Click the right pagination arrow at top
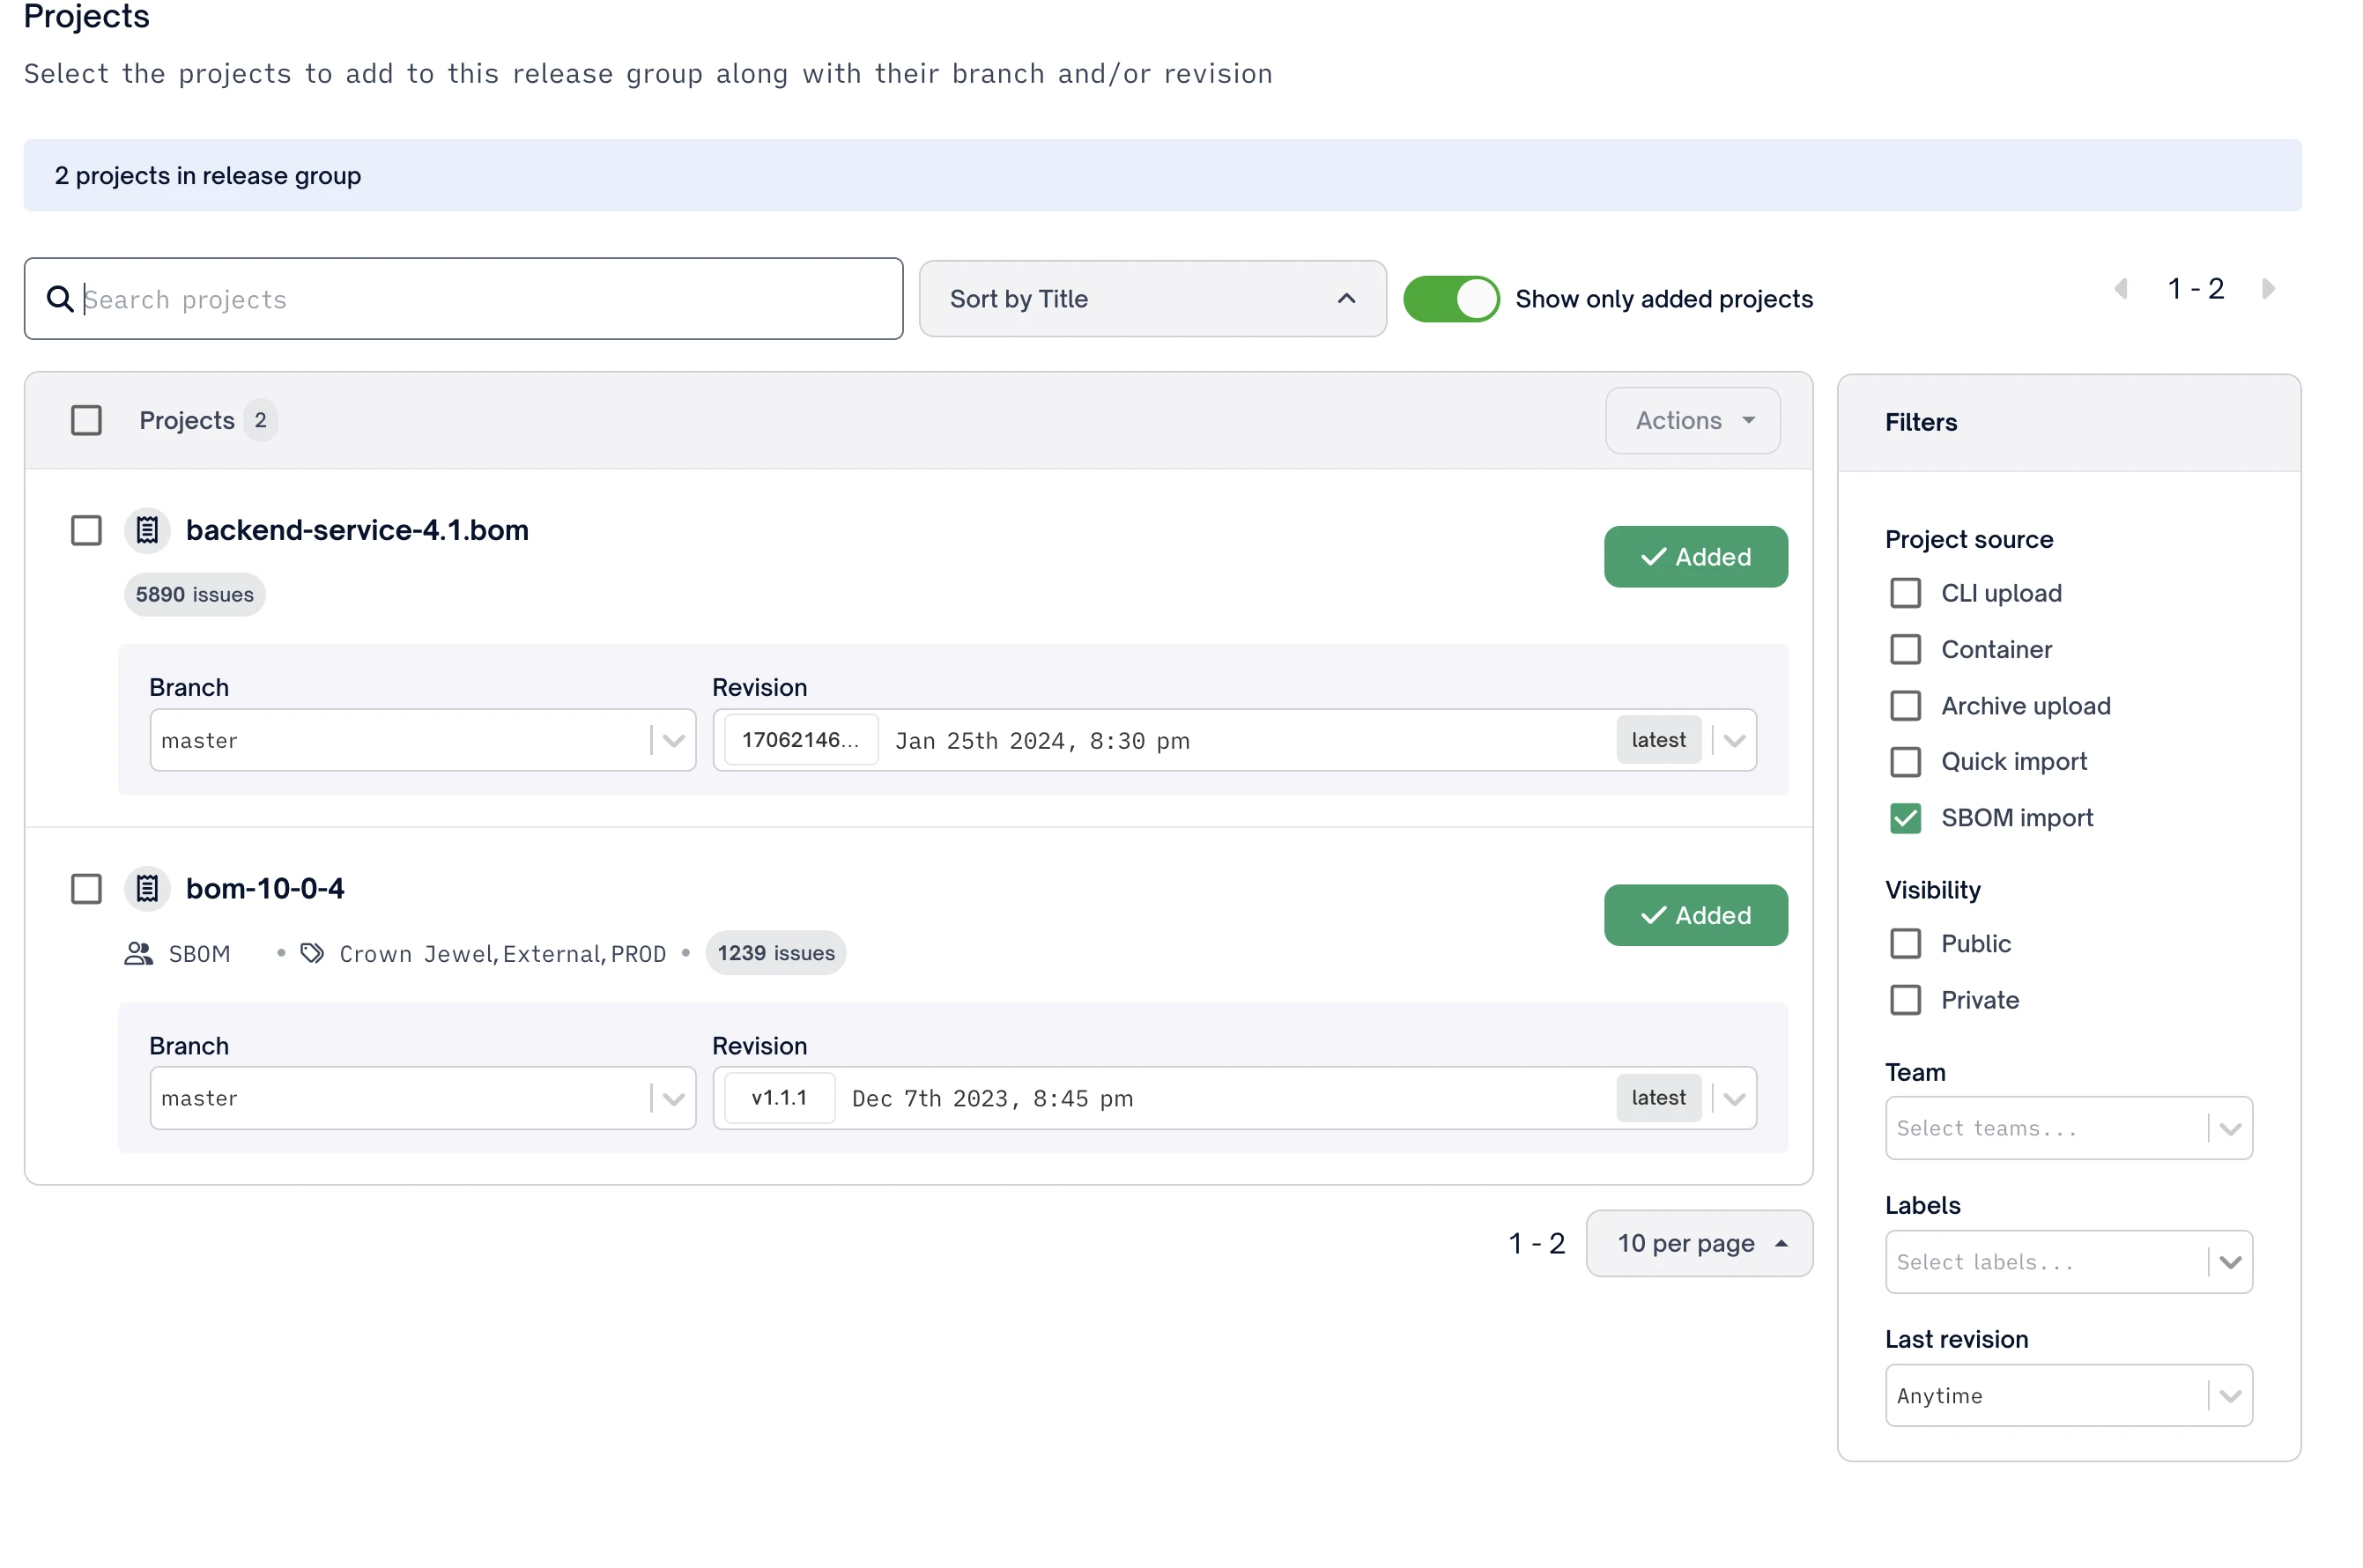 coord(2268,288)
